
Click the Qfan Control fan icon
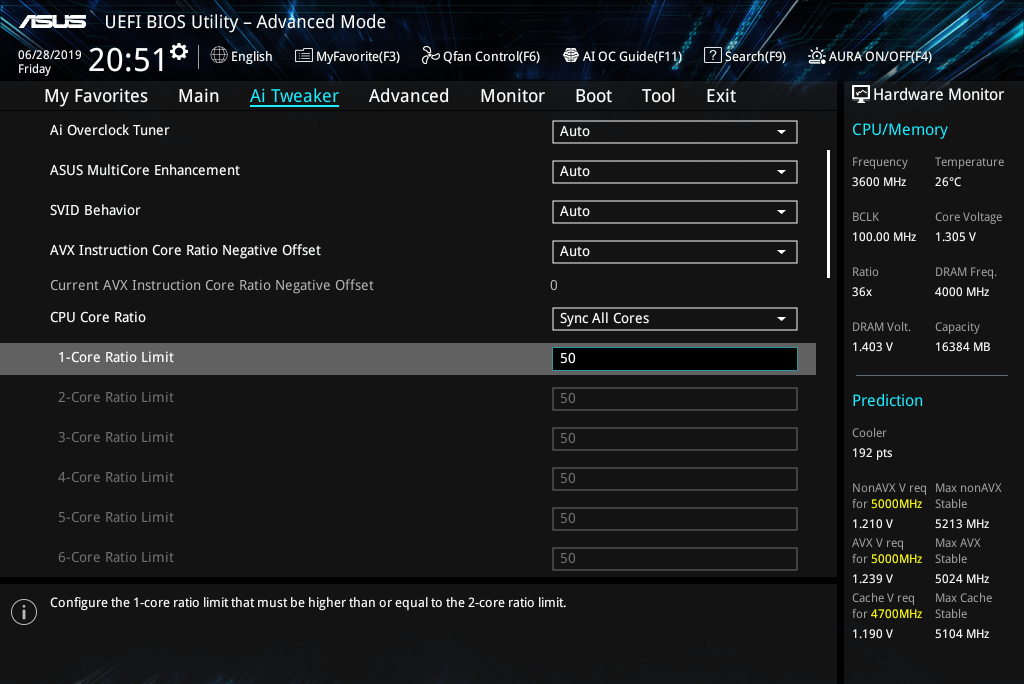(431, 56)
